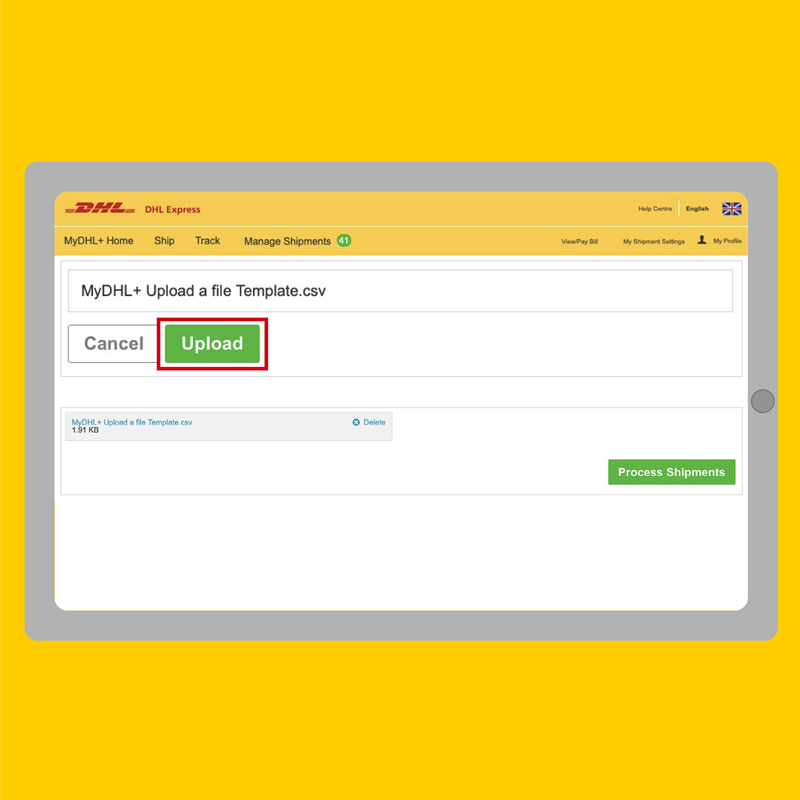
Task: Click the 1.91 KB file size text
Action: (x=85, y=430)
